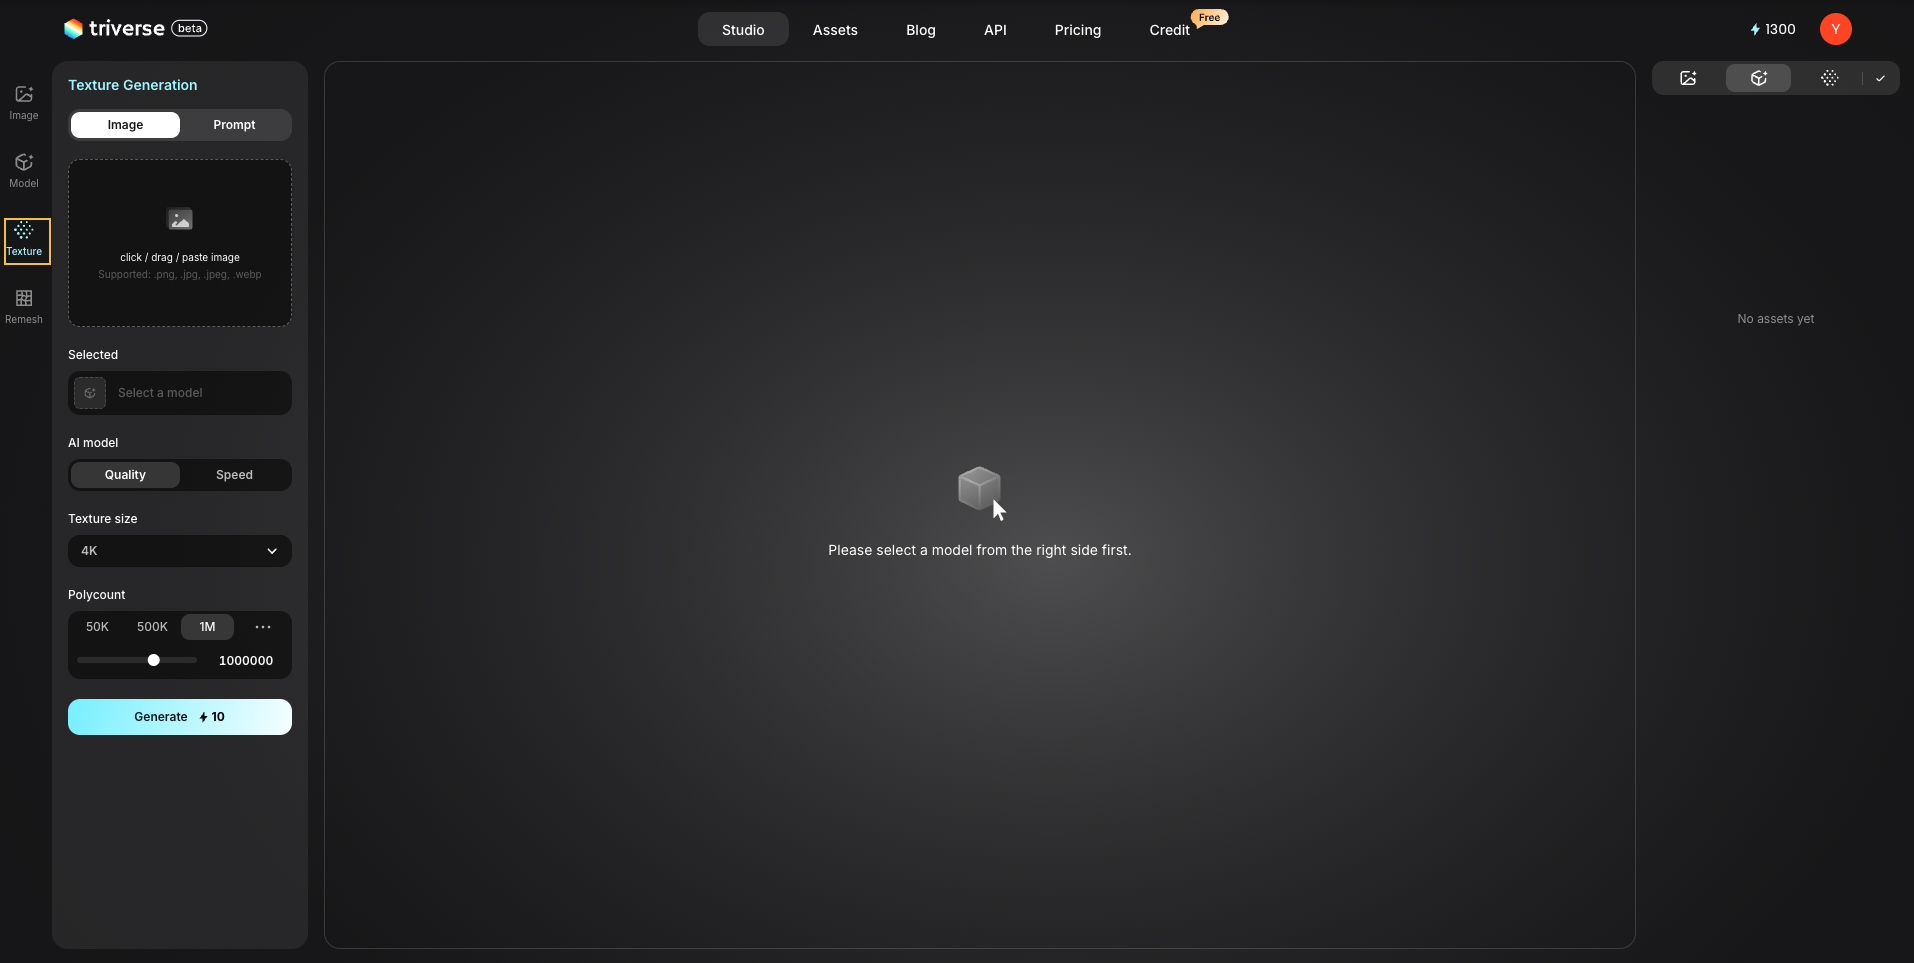This screenshot has width=1914, height=963.
Task: Set AI model to Quality
Action: 125,475
